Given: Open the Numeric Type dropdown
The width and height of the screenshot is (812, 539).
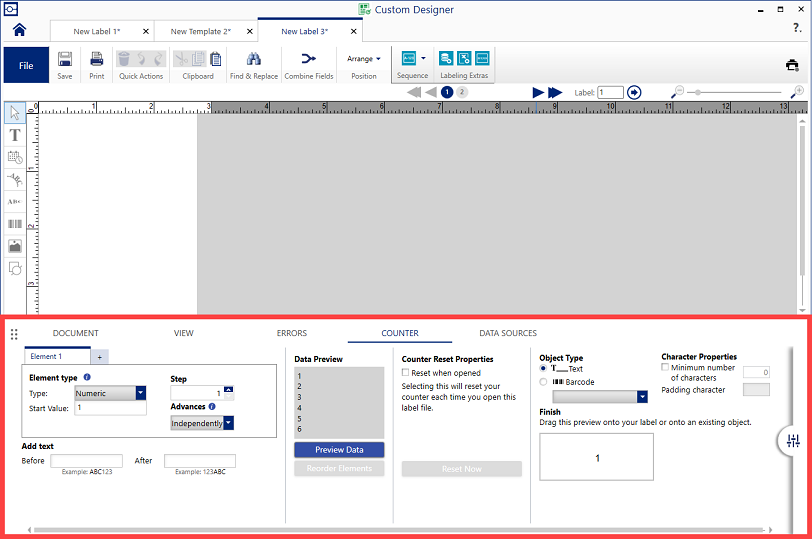Looking at the screenshot, I should pos(141,393).
